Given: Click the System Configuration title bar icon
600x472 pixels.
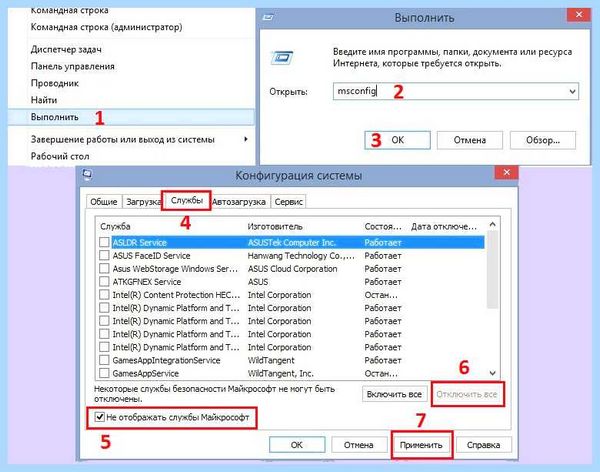Looking at the screenshot, I should click(x=87, y=175).
